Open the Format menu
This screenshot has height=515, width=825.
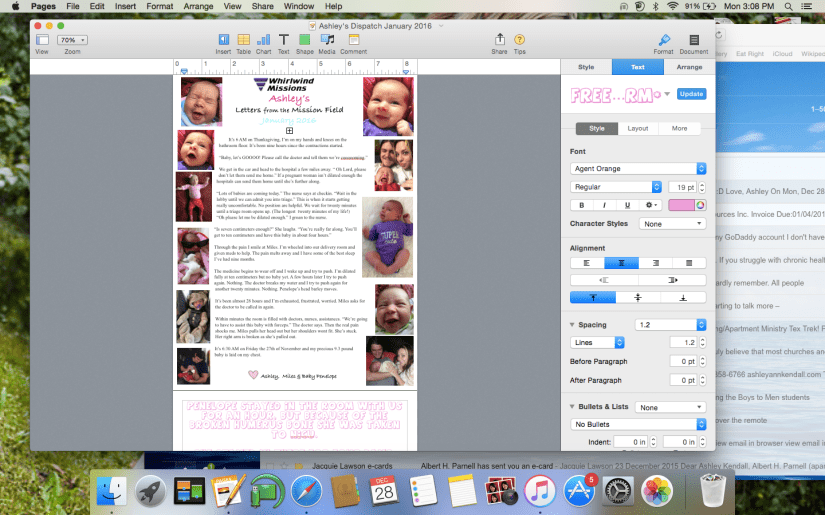(x=159, y=6)
